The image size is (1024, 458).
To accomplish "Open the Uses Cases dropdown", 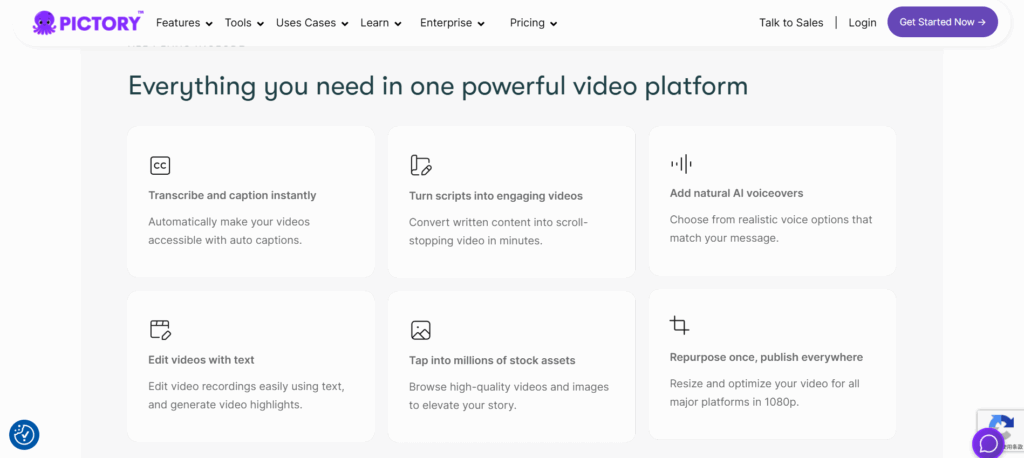I will coord(312,23).
